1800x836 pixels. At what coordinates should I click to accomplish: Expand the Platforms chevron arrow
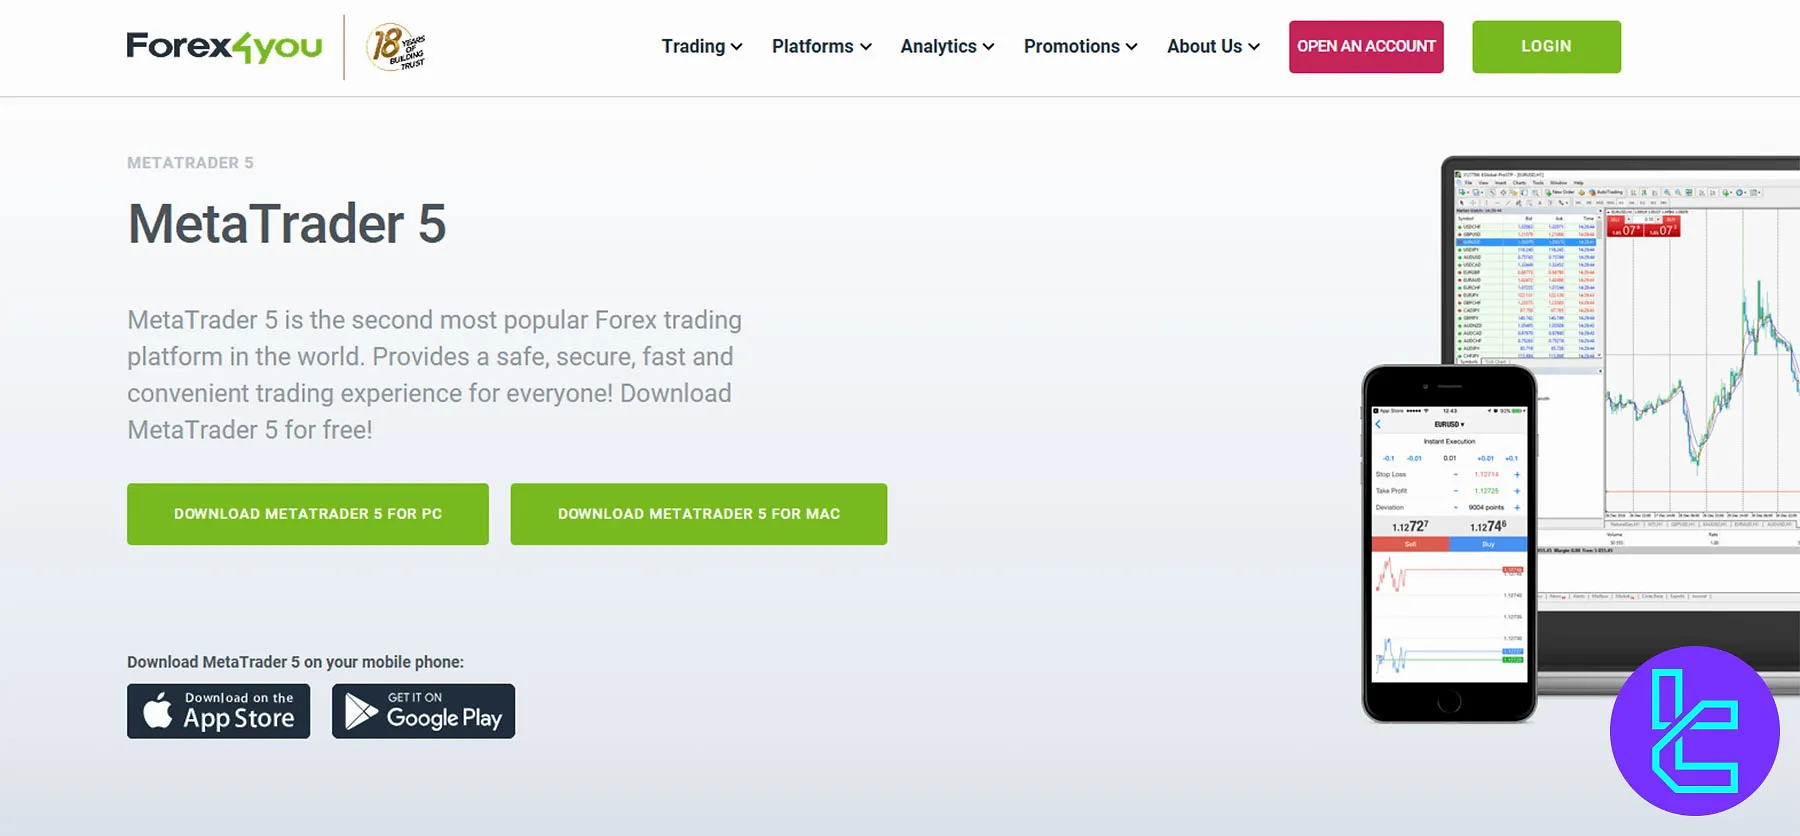tap(865, 47)
